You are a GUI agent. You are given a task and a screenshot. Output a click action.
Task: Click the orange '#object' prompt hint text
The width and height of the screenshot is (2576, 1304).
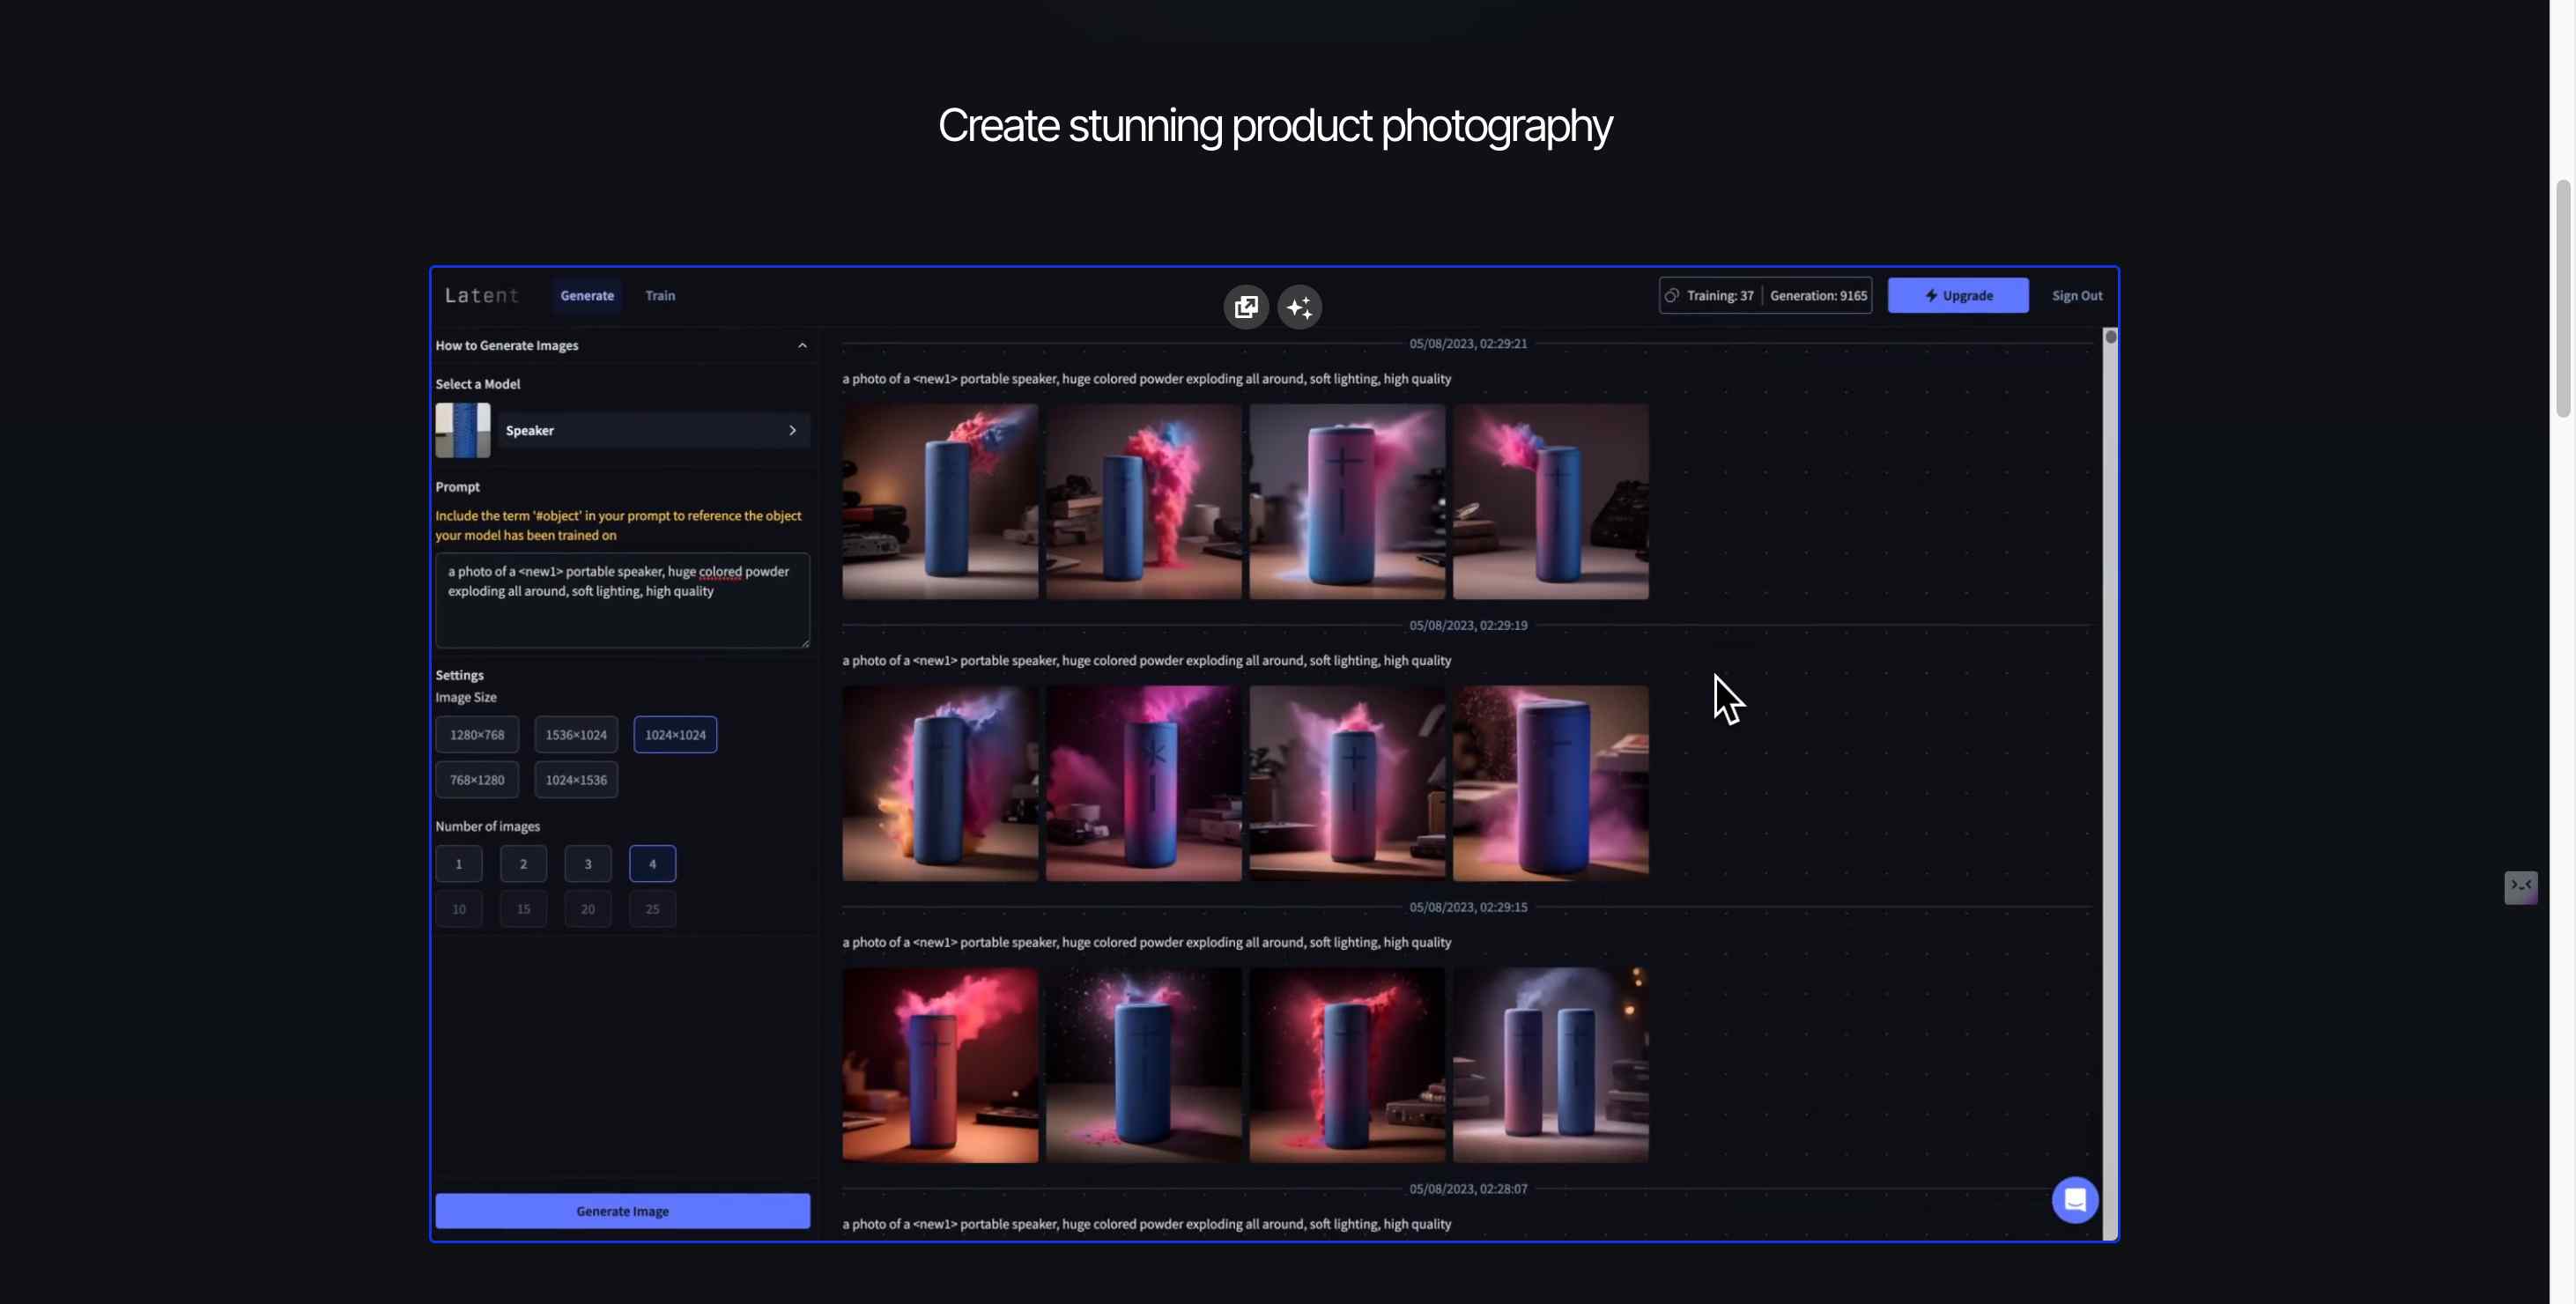coord(618,525)
